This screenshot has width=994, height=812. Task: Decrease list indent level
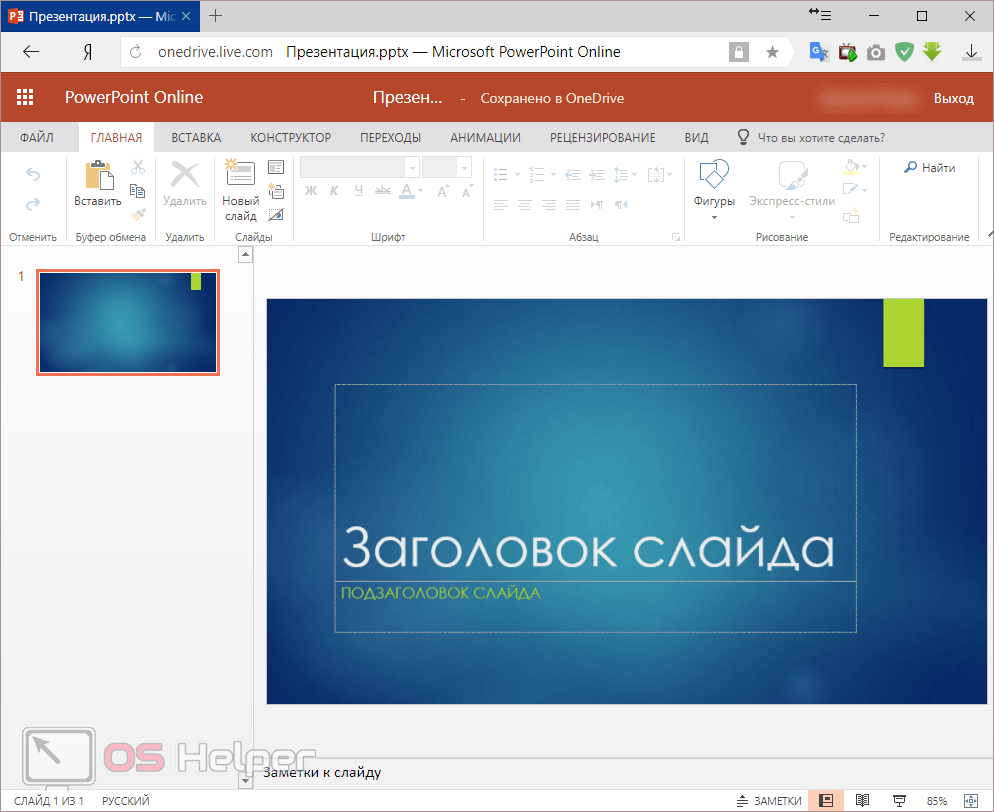(573, 174)
